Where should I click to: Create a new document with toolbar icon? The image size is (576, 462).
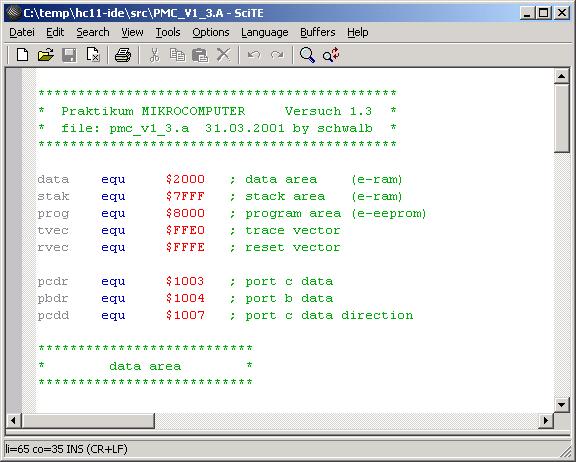point(22,55)
